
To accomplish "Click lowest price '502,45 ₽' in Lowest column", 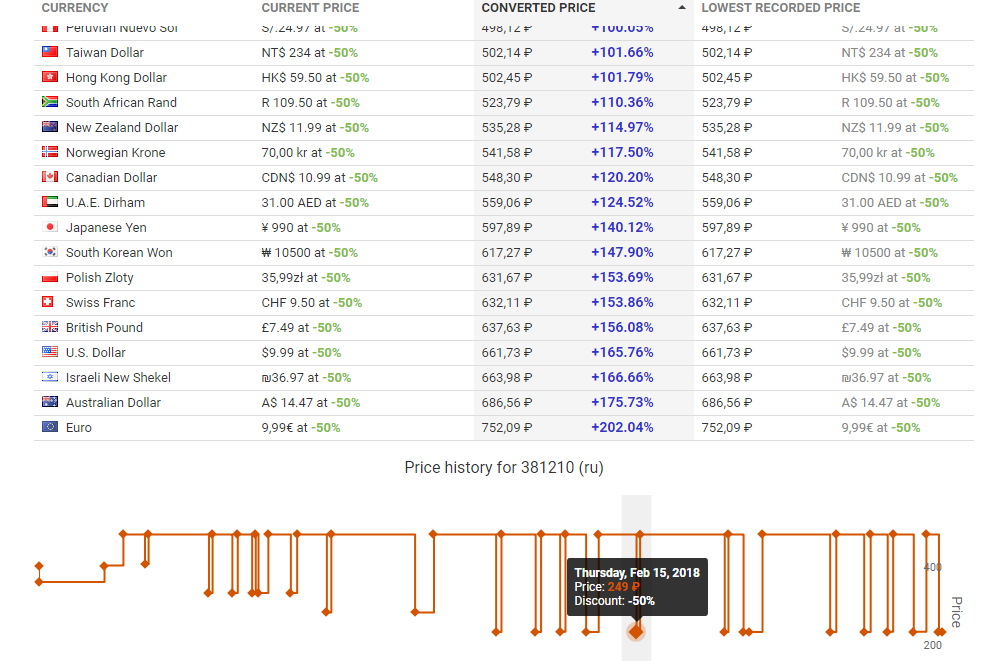I will pyautogui.click(x=726, y=78).
